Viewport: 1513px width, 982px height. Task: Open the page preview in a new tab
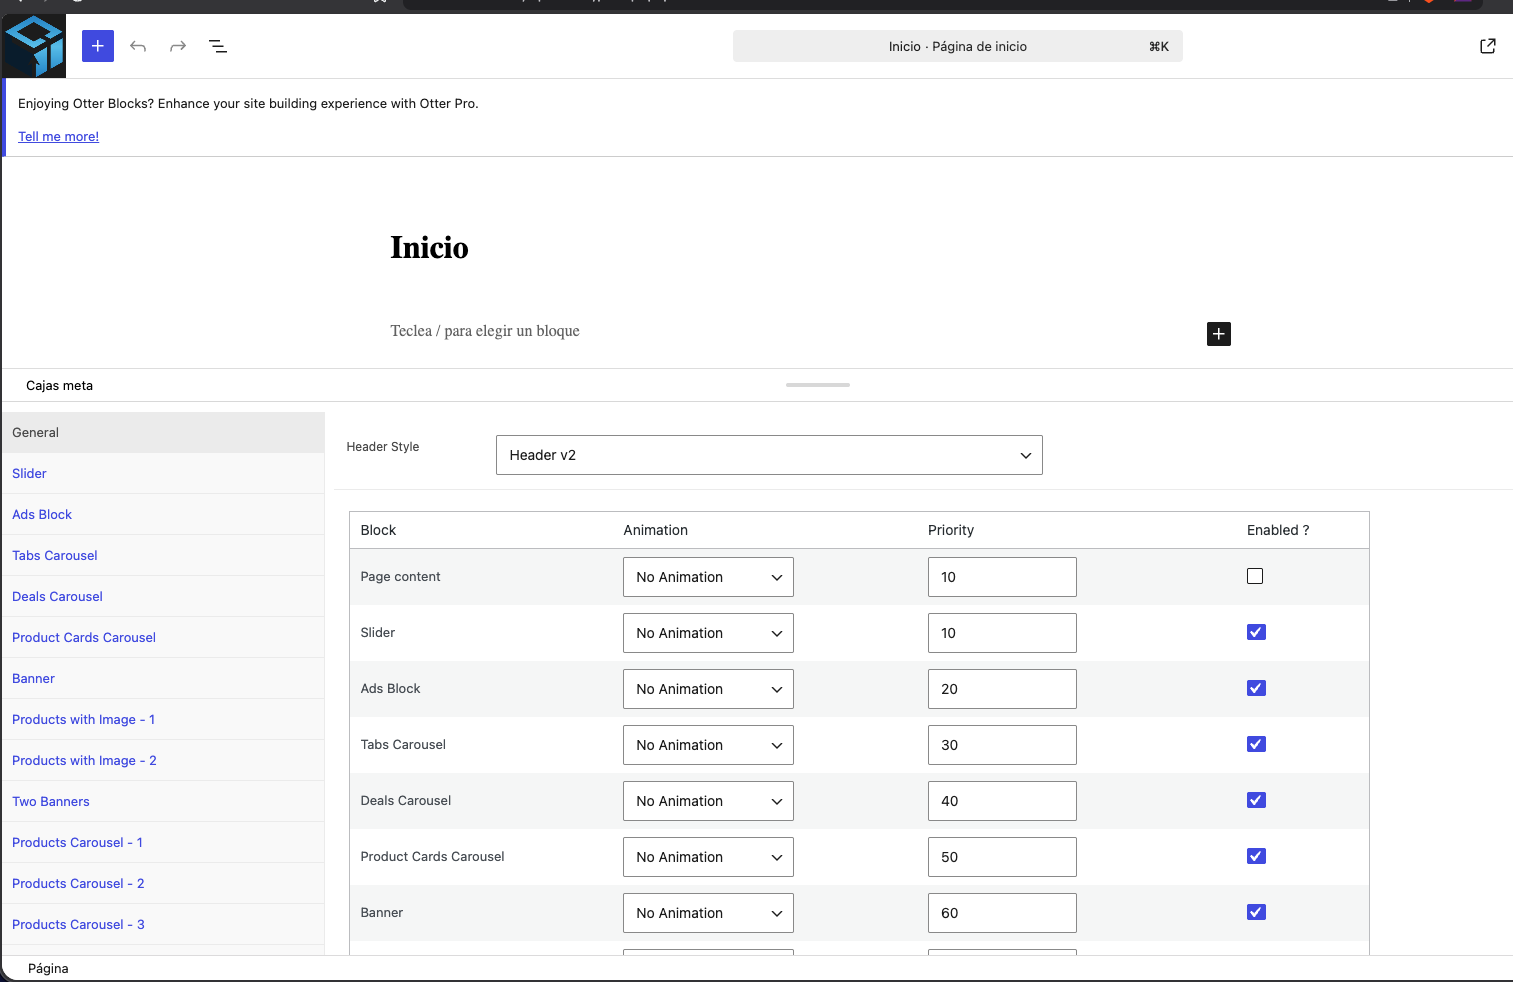click(x=1488, y=46)
